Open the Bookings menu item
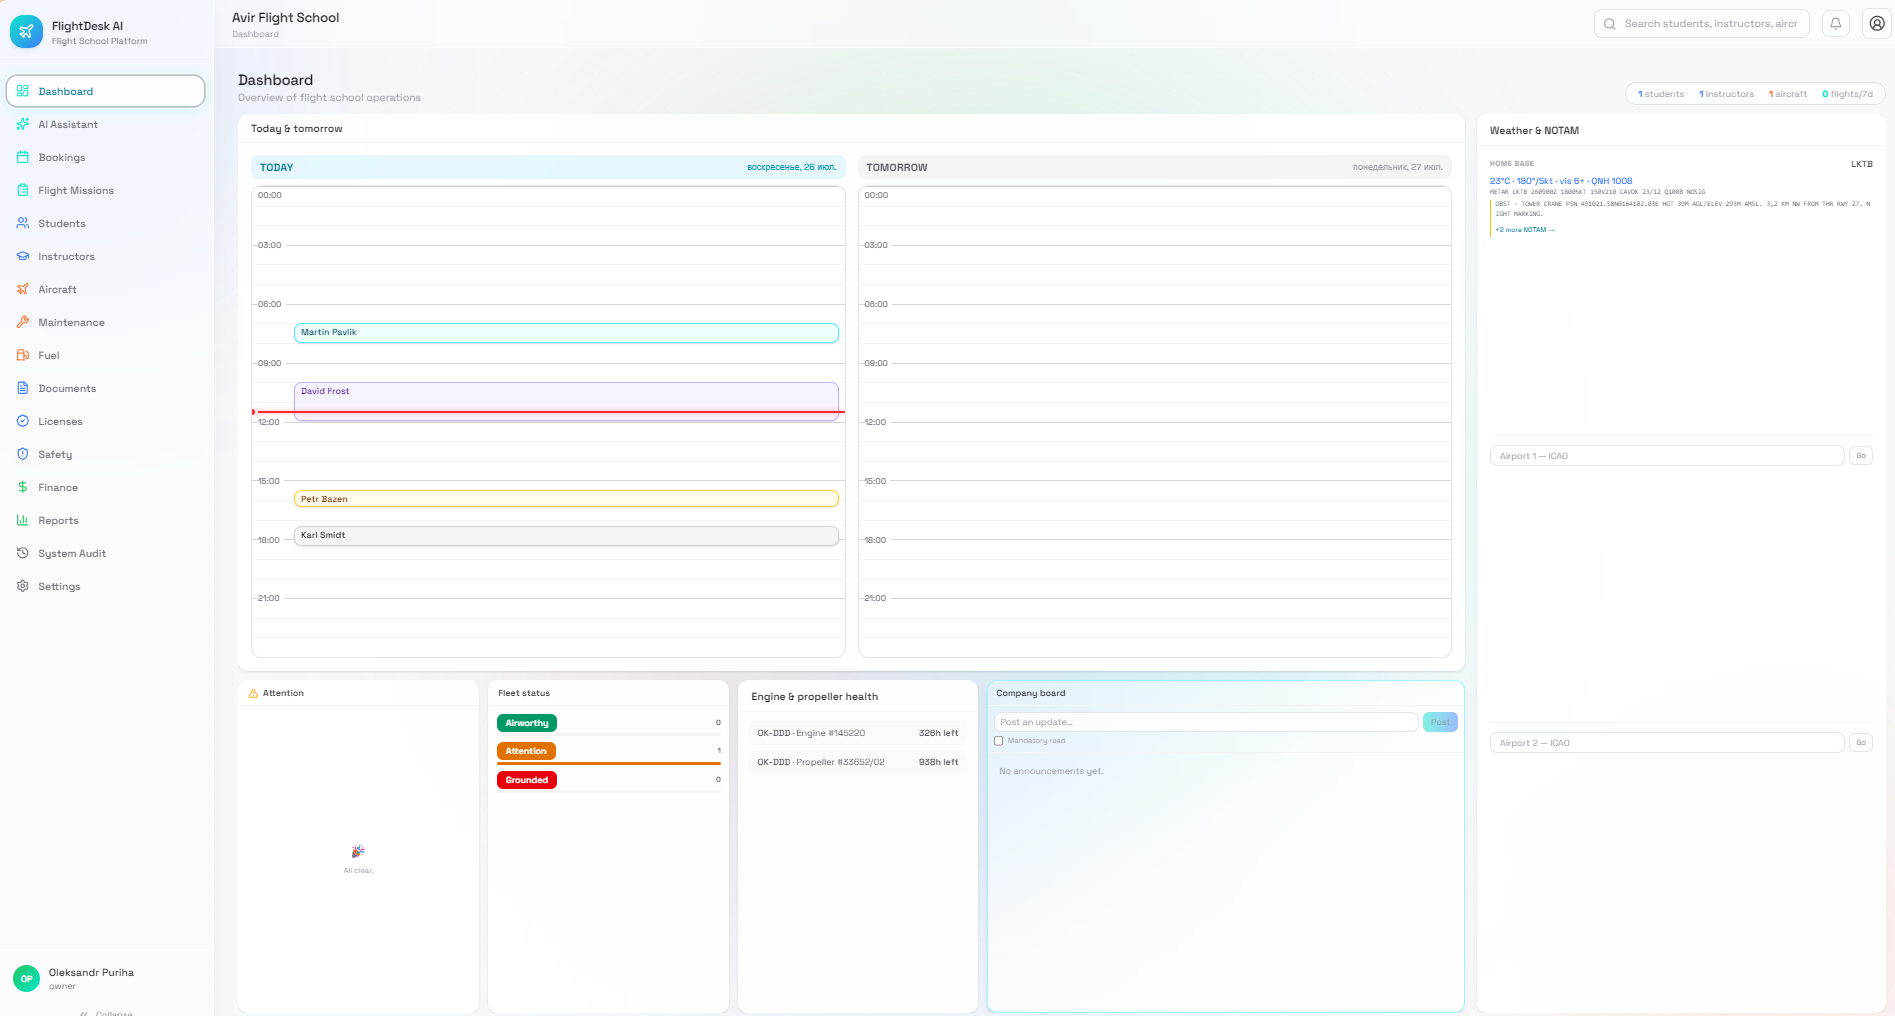 pyautogui.click(x=105, y=157)
